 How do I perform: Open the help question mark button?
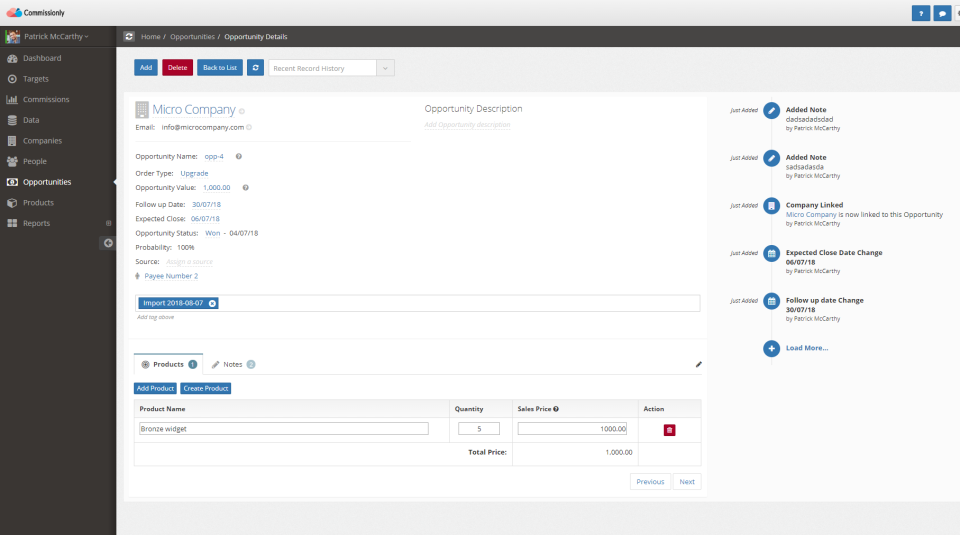[x=920, y=13]
